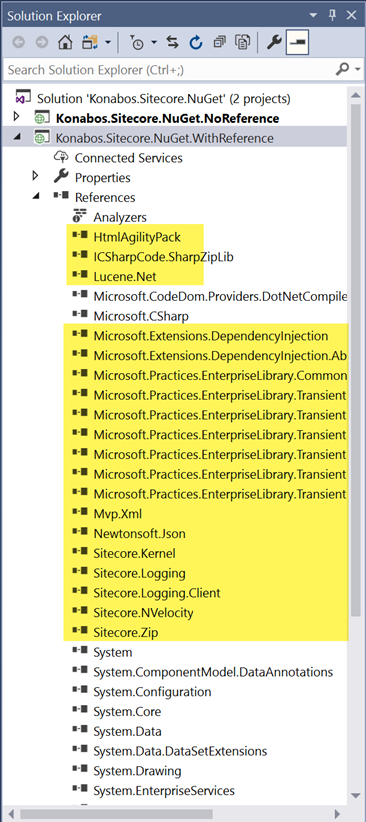Viewport: 366px width, 822px height.
Task: Click the search magnifier icon
Action: click(343, 69)
